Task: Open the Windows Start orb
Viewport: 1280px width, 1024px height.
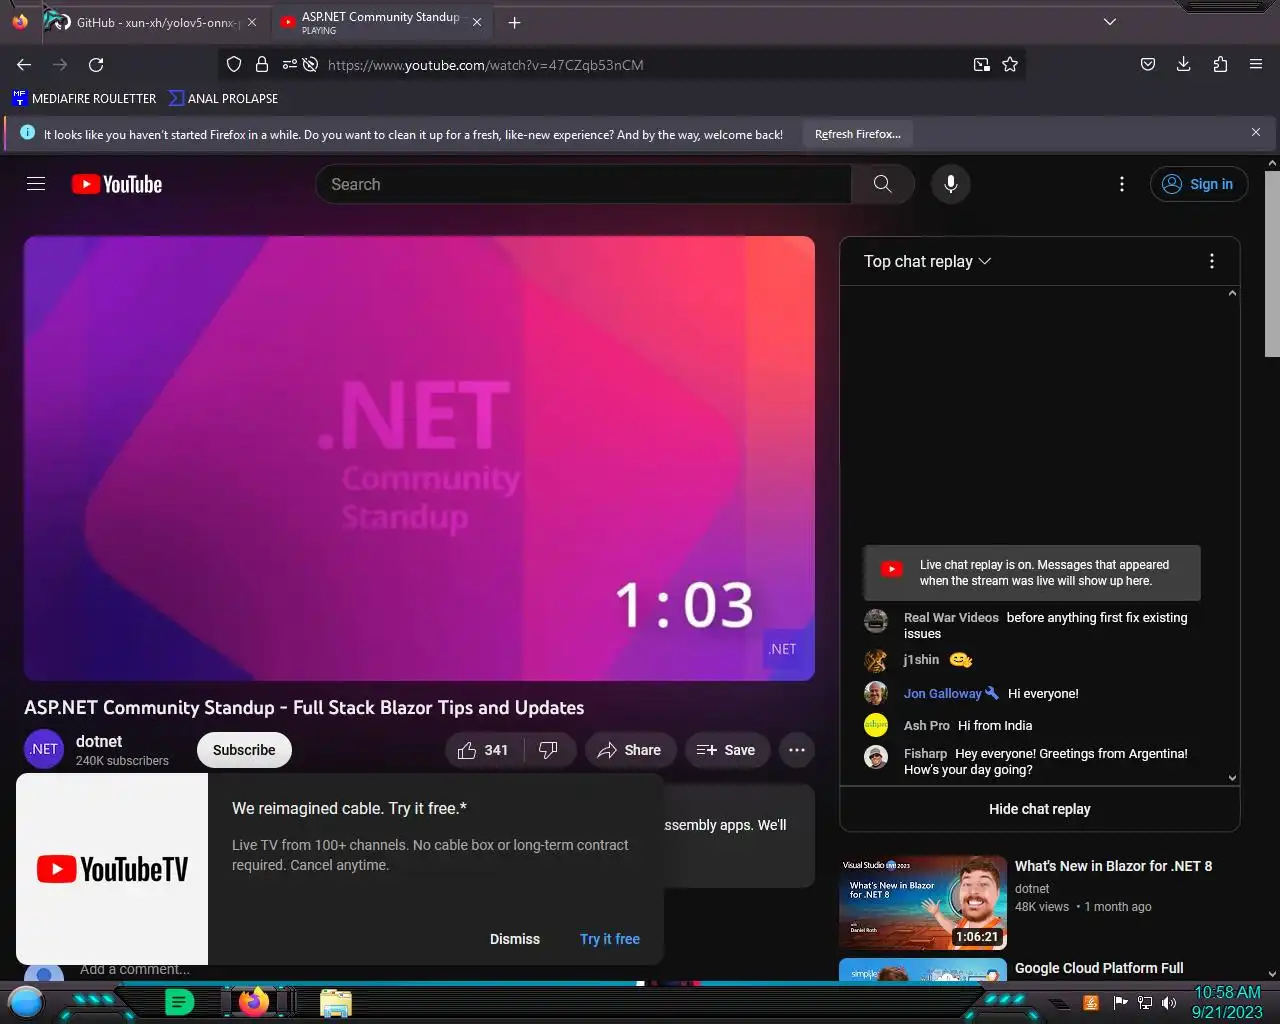Action: 26,1001
